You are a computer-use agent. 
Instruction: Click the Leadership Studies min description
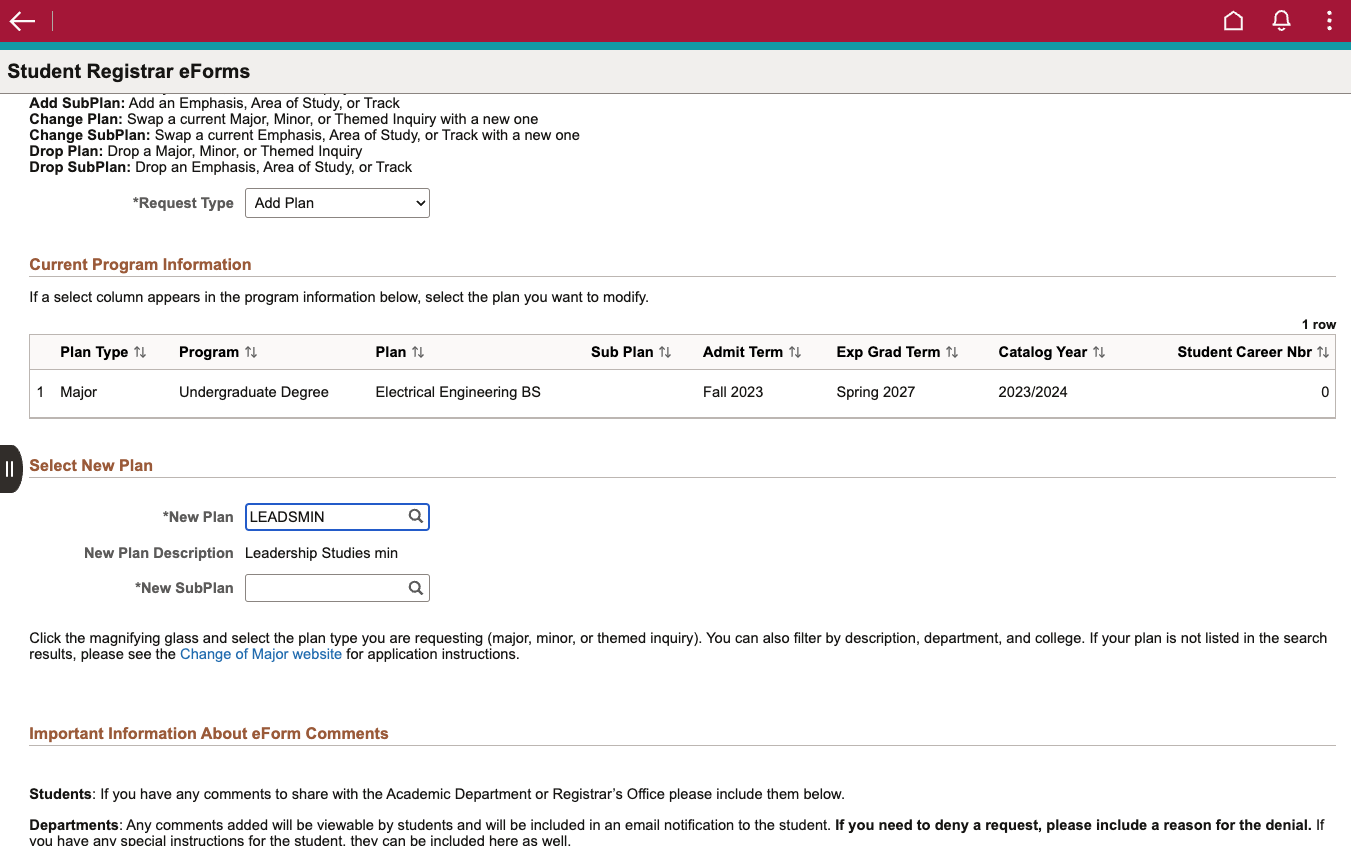pyautogui.click(x=321, y=553)
